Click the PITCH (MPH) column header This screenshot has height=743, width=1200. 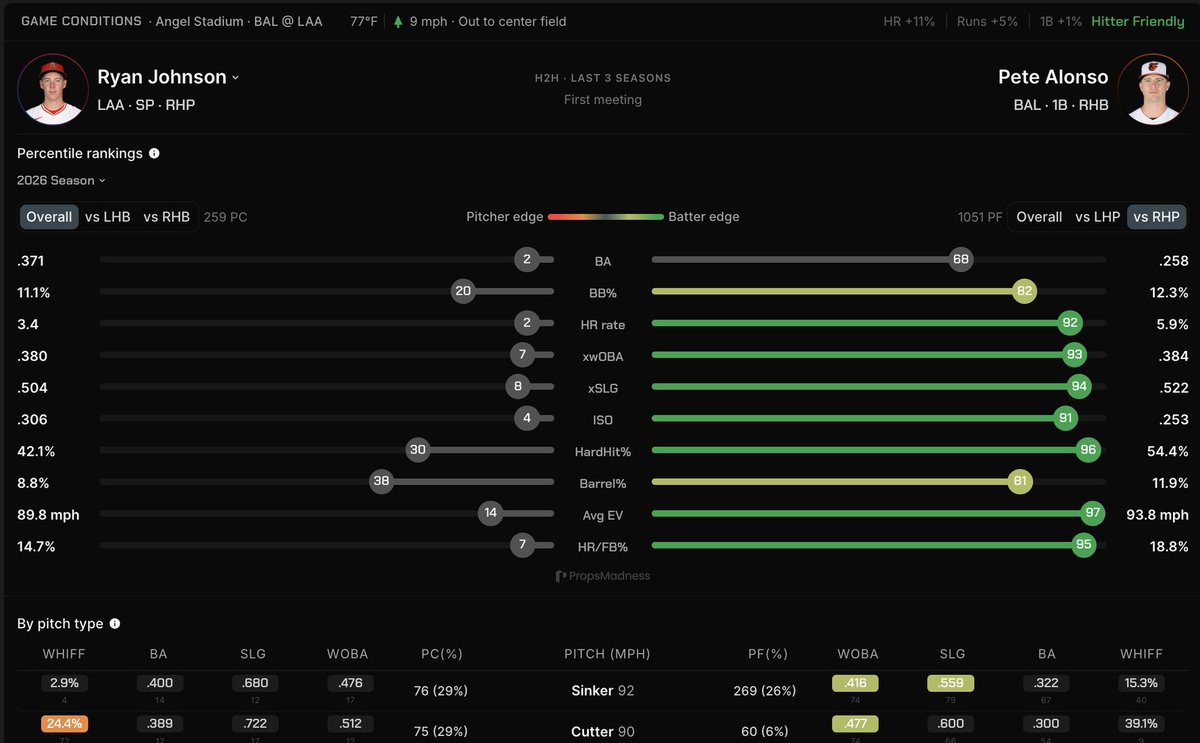(x=608, y=654)
